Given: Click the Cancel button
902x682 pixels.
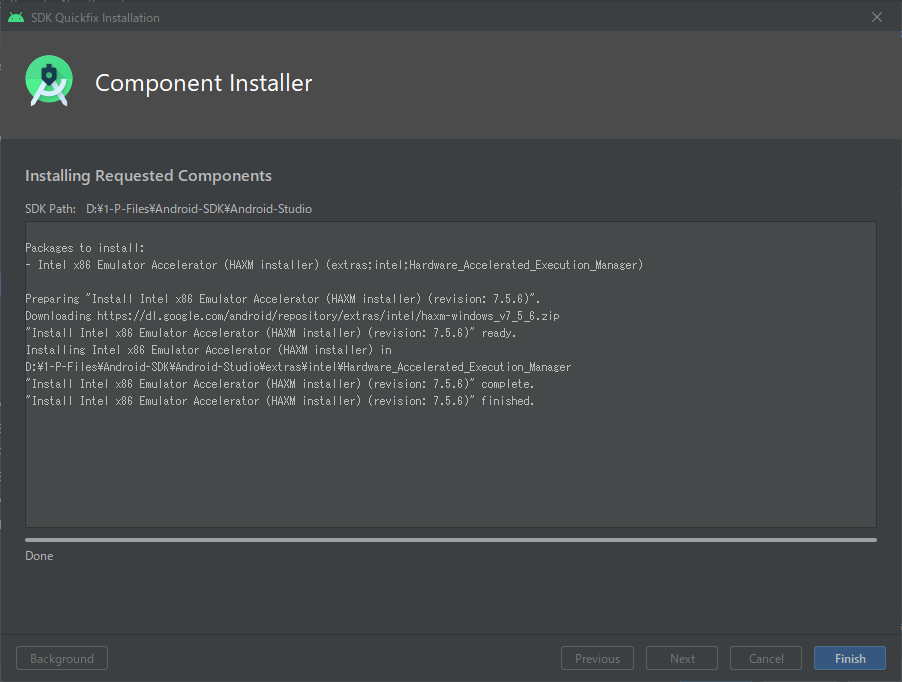Looking at the screenshot, I should click(765, 658).
